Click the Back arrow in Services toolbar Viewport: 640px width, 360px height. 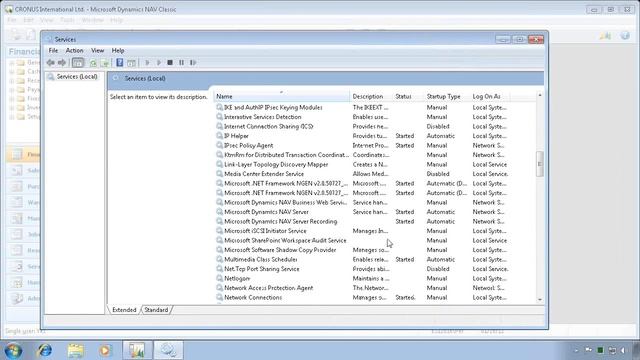point(50,63)
